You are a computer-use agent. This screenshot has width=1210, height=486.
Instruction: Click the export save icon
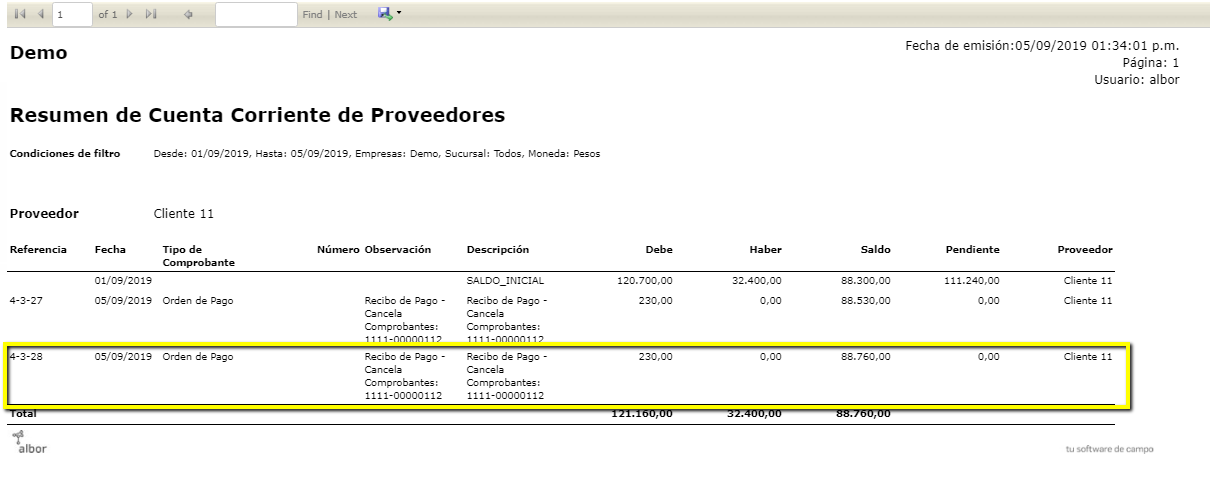tap(385, 14)
